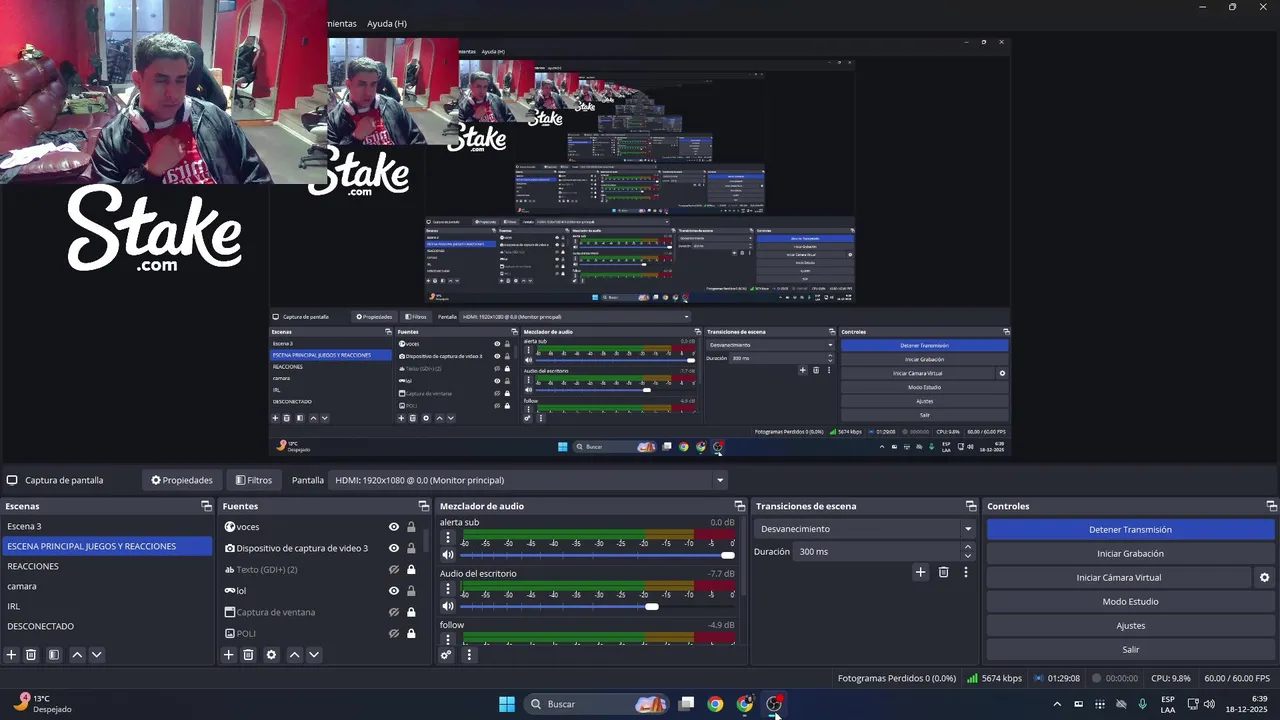Open transition properties three-dot menu
Viewport: 1280px width, 720px height.
pyautogui.click(x=966, y=572)
